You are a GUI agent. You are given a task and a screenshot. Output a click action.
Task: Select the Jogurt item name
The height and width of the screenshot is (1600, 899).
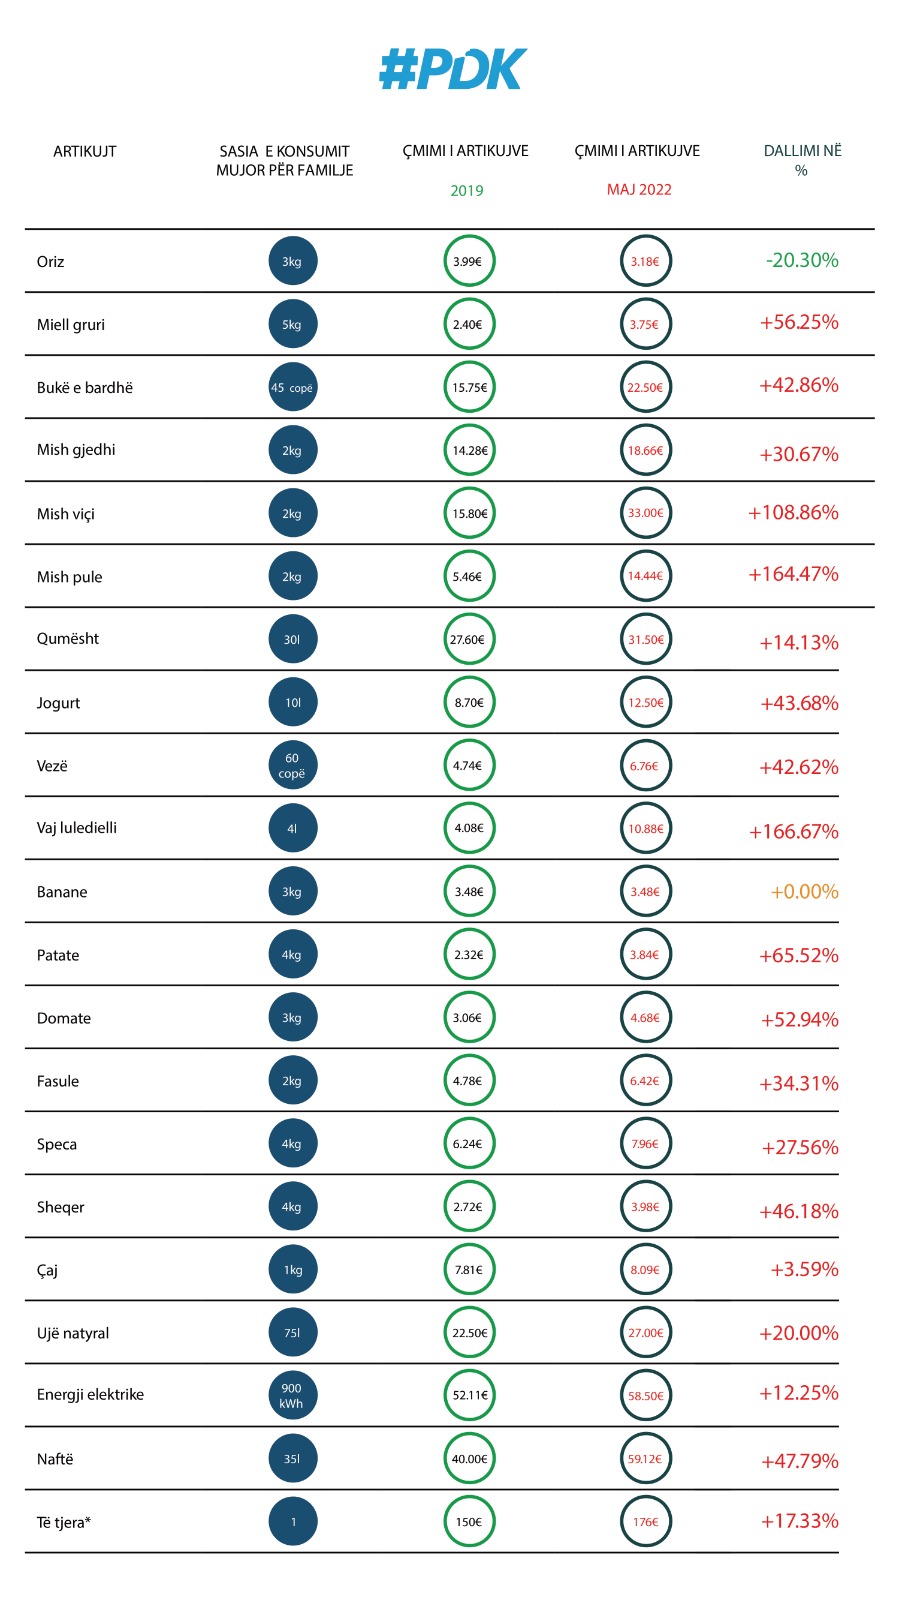(59, 703)
